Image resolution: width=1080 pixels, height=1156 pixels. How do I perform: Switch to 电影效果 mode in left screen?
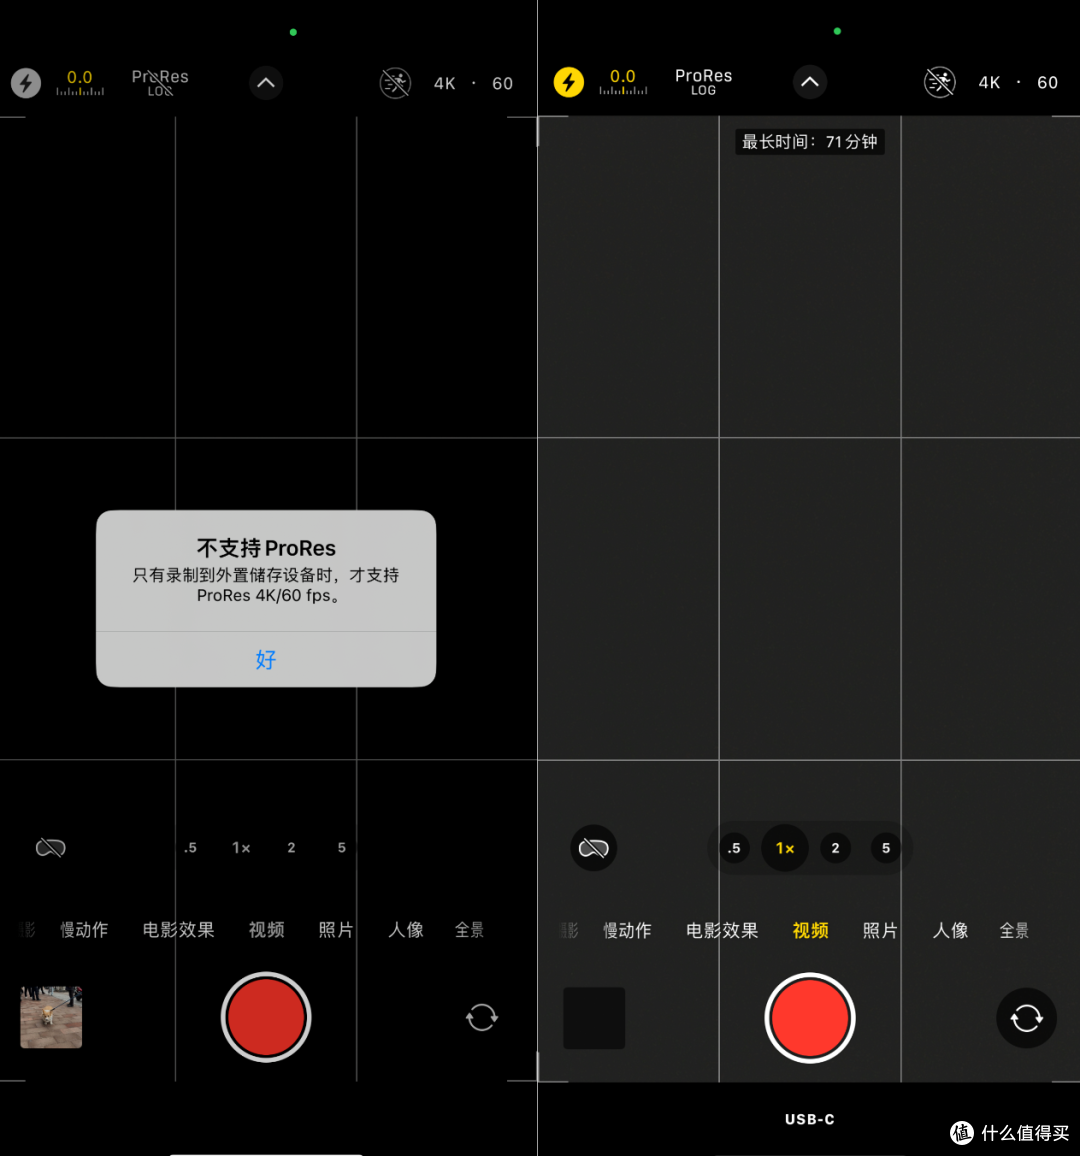178,930
